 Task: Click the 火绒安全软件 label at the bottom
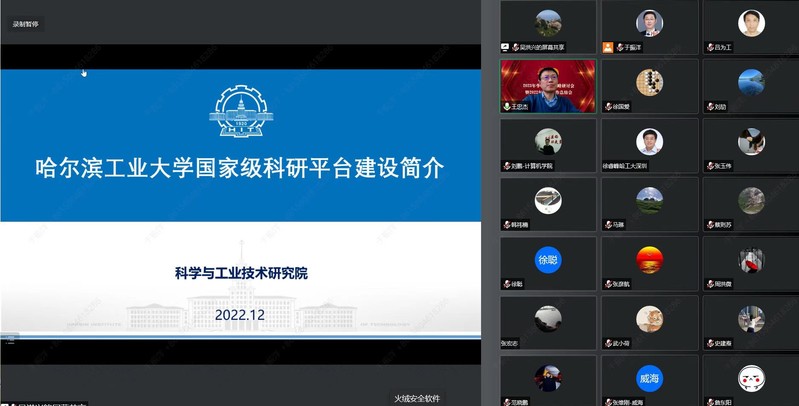[416, 398]
